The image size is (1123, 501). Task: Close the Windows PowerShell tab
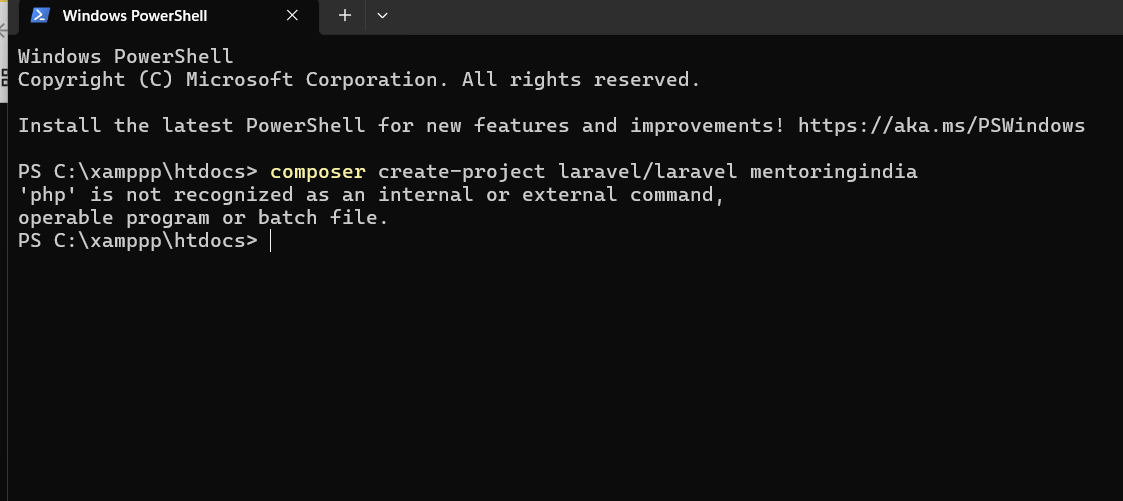[x=292, y=16]
